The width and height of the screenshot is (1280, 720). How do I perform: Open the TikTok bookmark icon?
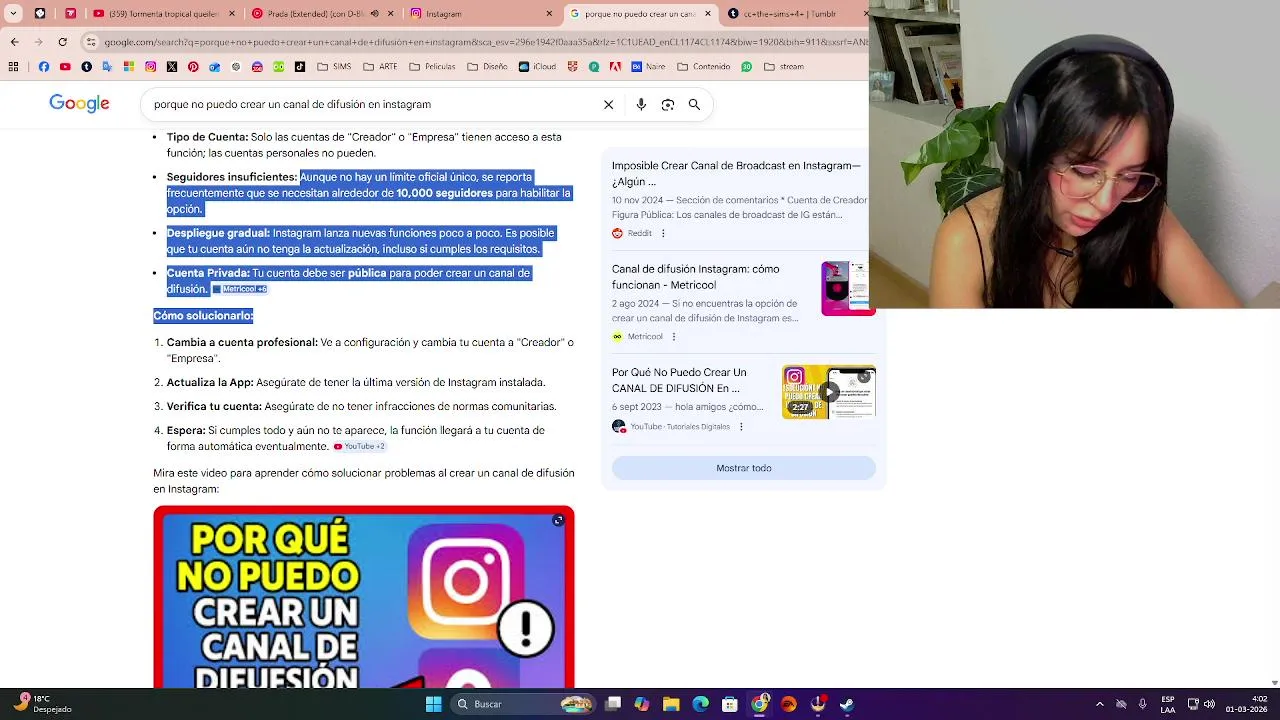tap(299, 67)
